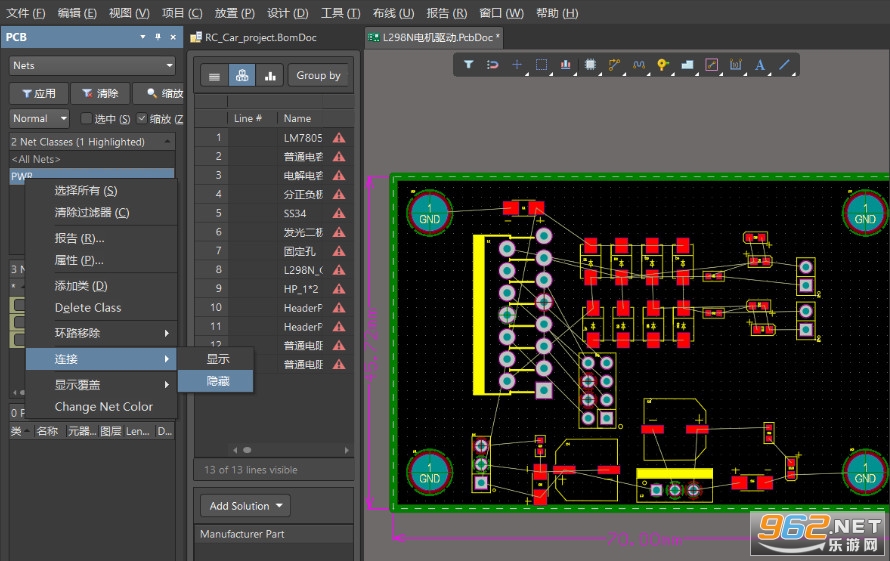Click the bar chart view icon in BOM
This screenshot has height=561, width=890.
click(270, 76)
